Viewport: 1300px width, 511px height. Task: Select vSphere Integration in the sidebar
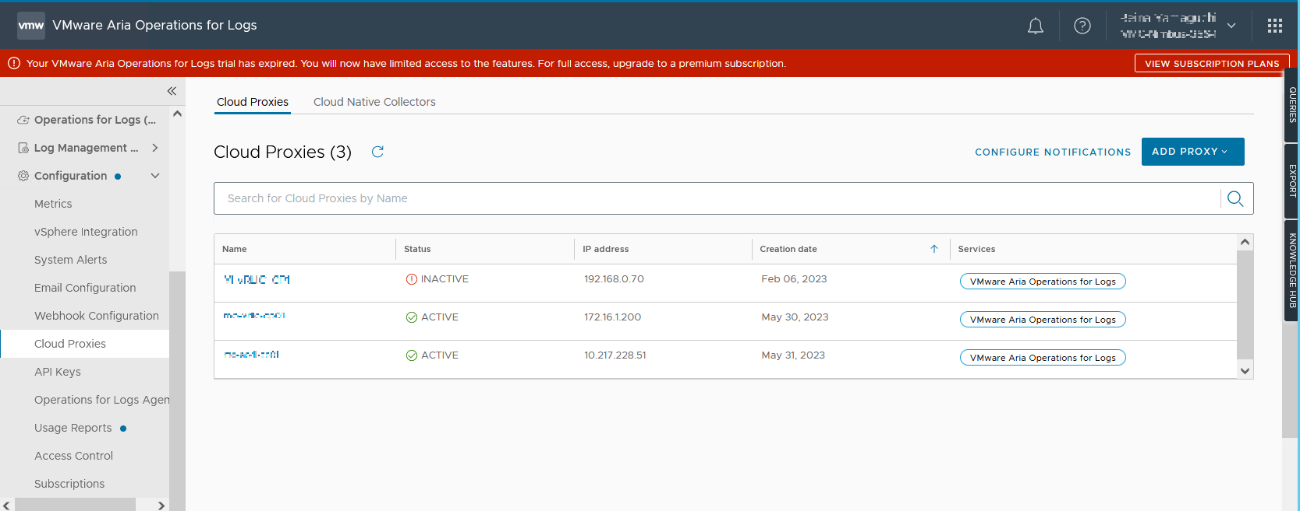tap(86, 232)
